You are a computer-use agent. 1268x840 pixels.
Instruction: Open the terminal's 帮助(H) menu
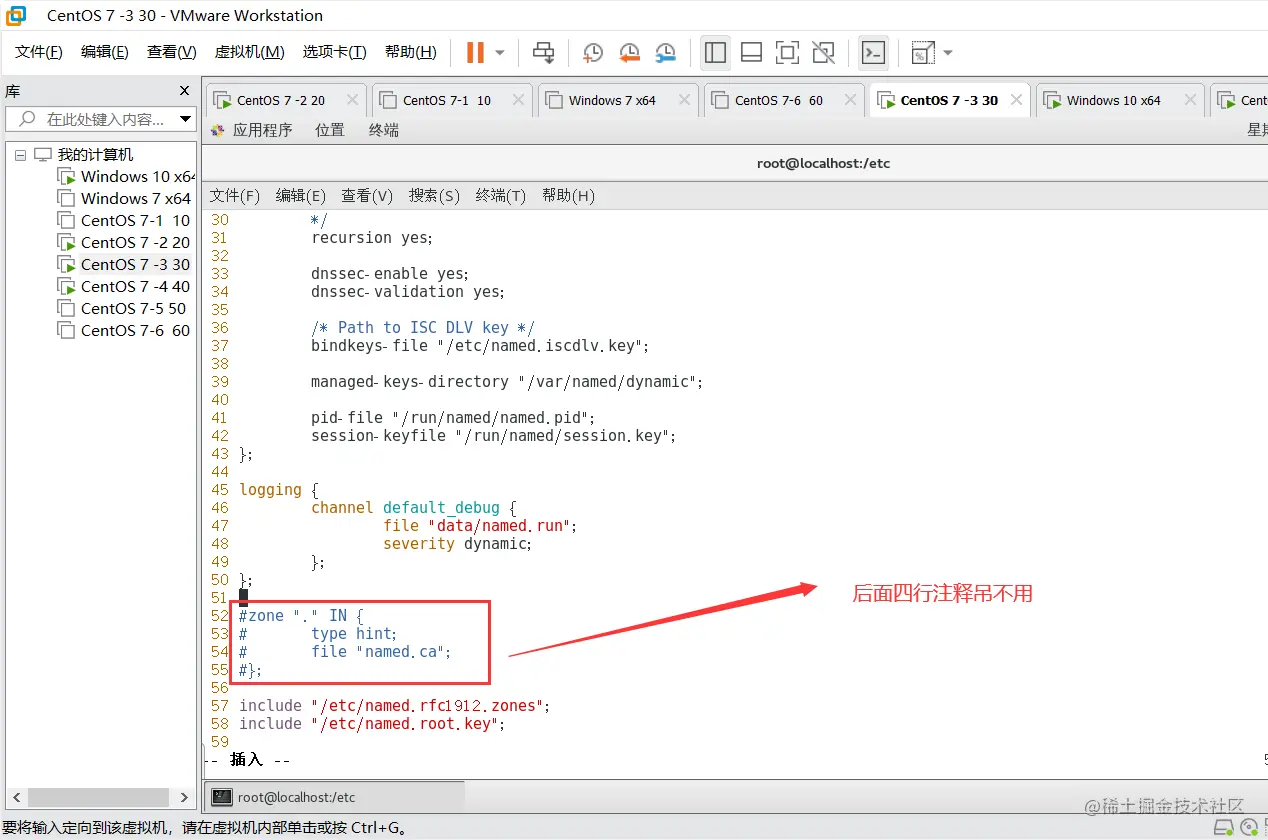pos(568,196)
